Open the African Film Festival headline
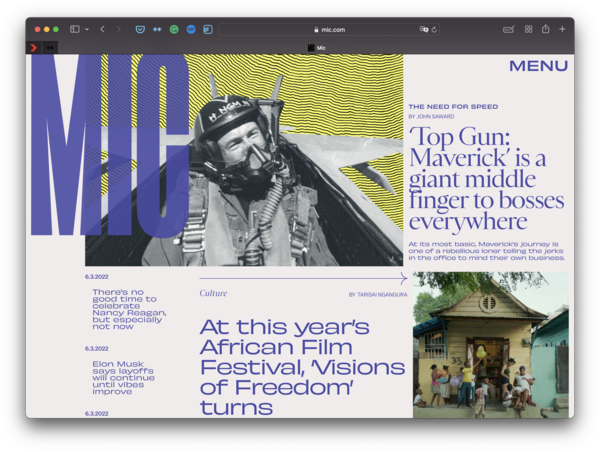Screen dimensions: 600x452 [x=302, y=367]
